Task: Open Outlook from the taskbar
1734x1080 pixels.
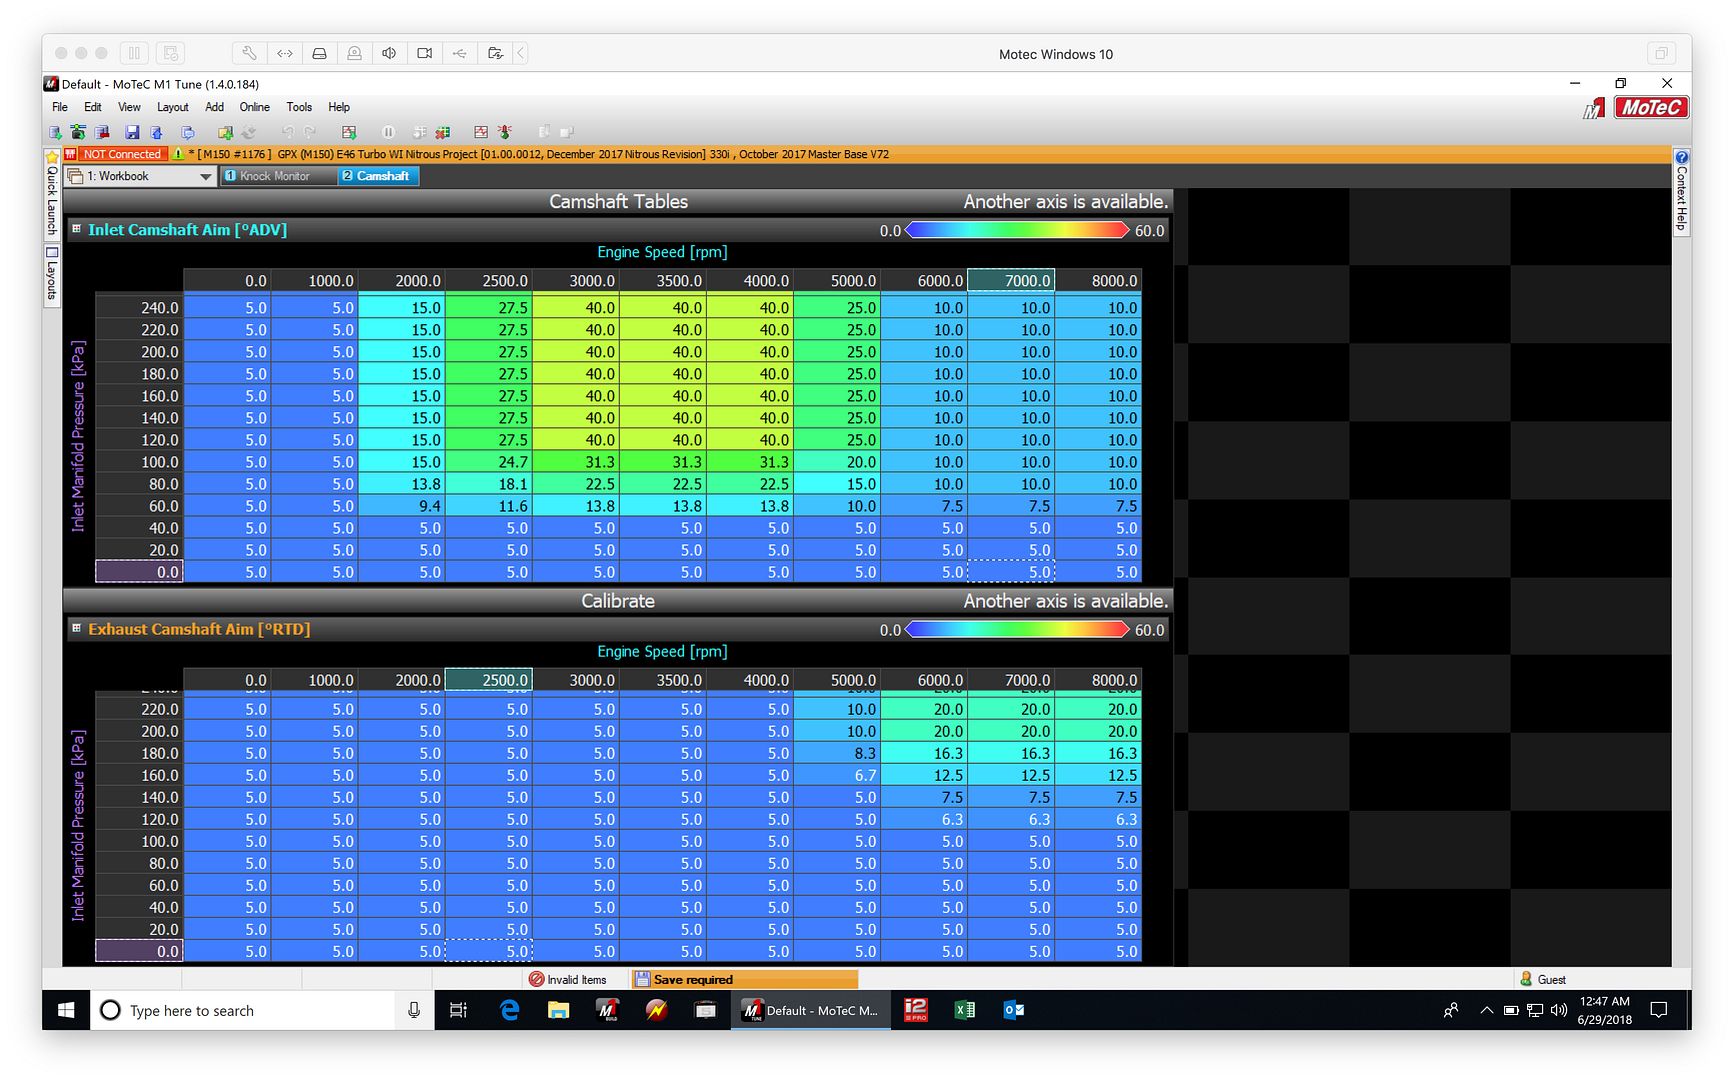Action: (1013, 1010)
